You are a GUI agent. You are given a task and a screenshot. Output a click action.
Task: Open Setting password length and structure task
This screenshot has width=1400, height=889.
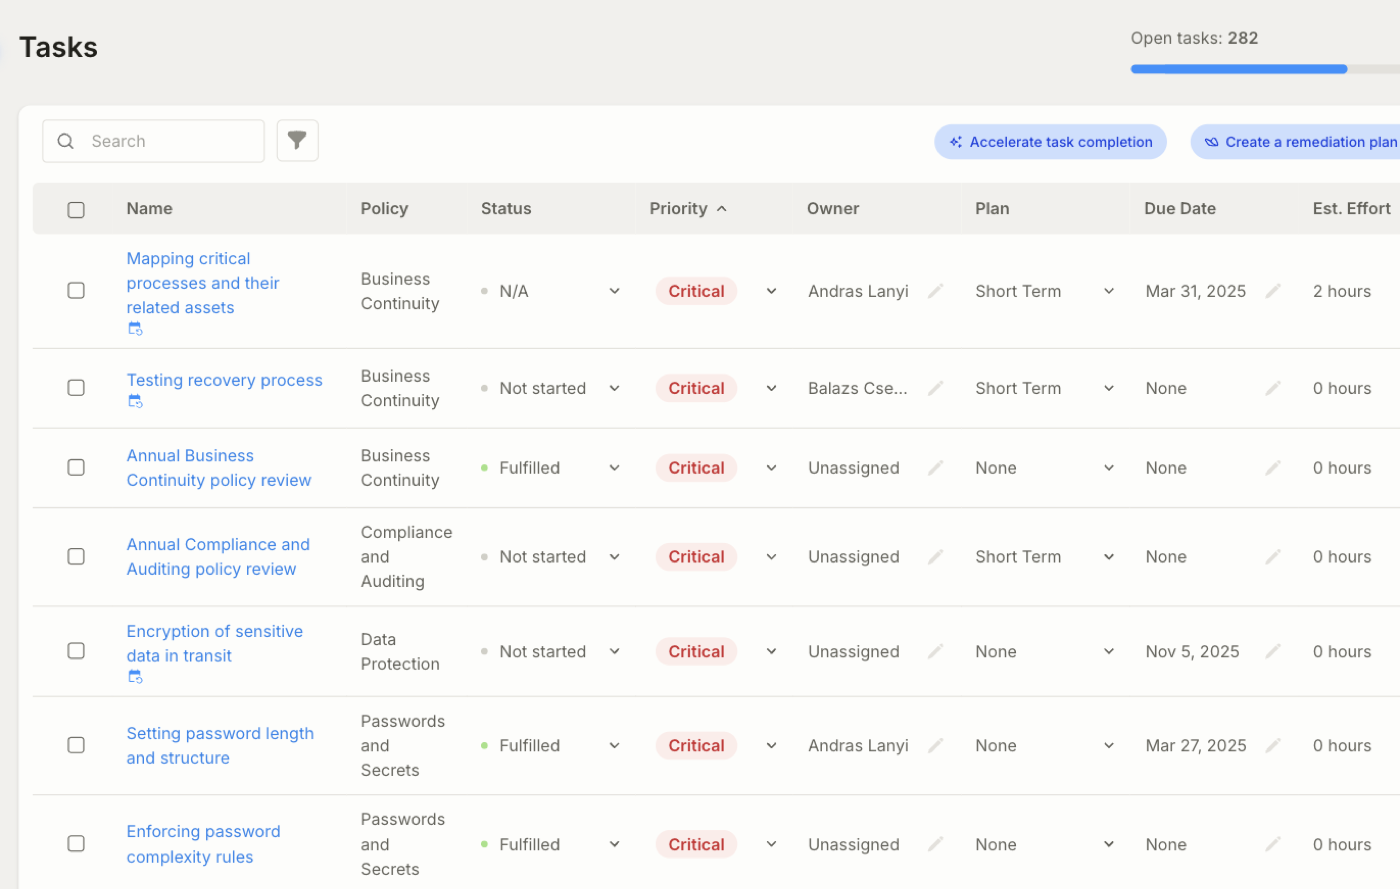pyautogui.click(x=220, y=746)
